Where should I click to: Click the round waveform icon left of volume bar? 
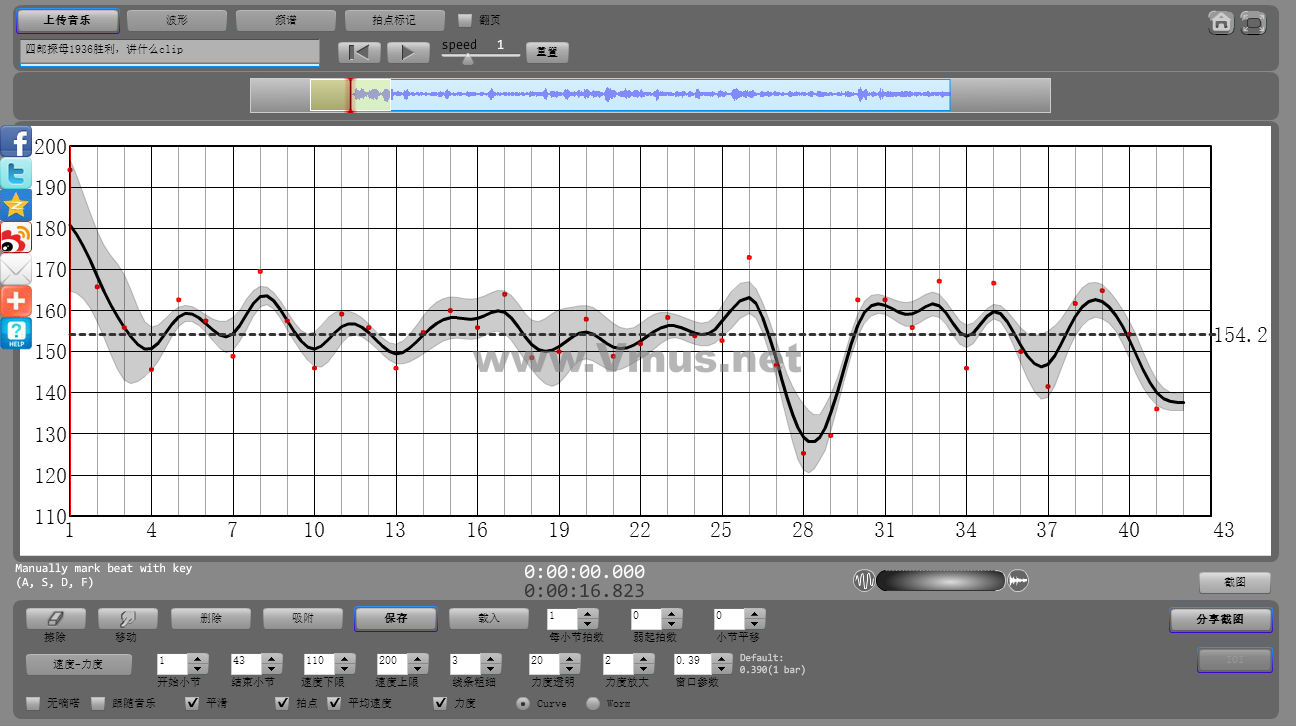click(x=864, y=580)
